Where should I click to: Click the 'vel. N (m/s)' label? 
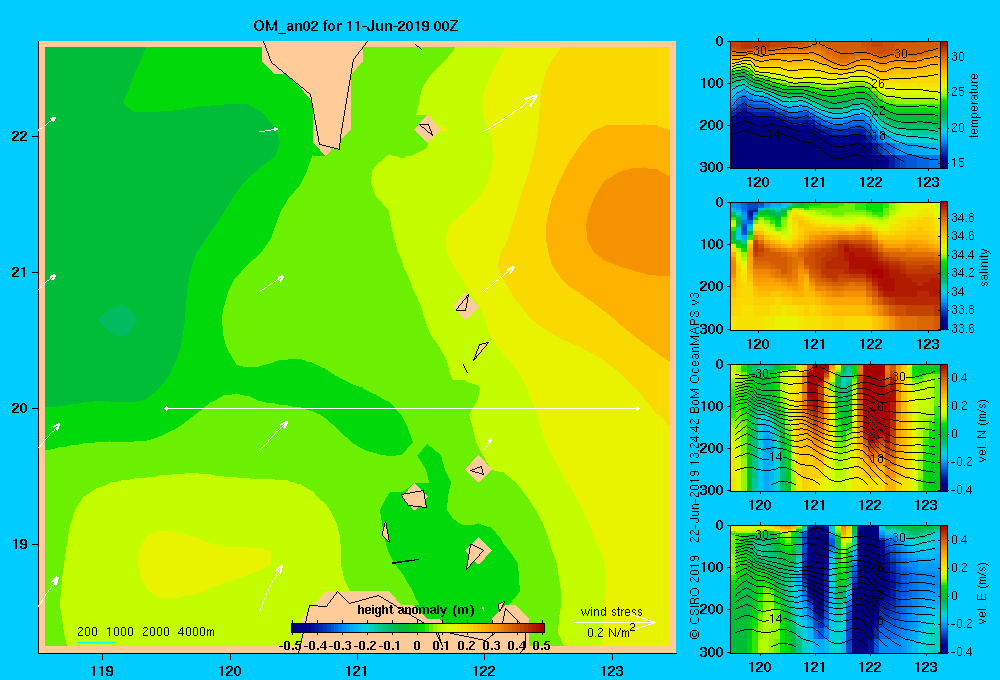click(x=983, y=431)
